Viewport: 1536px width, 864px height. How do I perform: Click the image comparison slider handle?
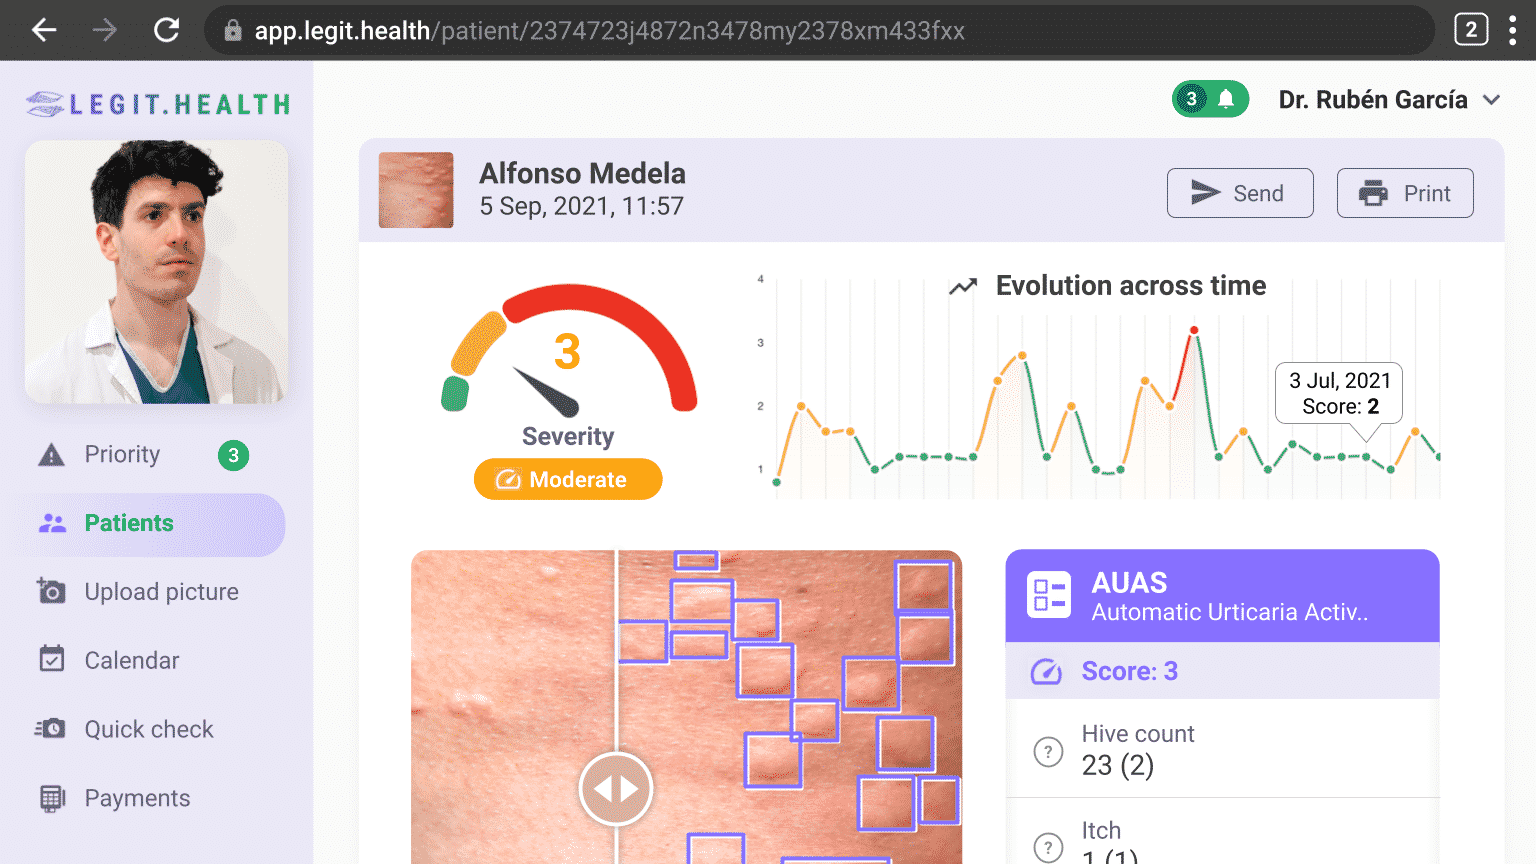[x=616, y=789]
